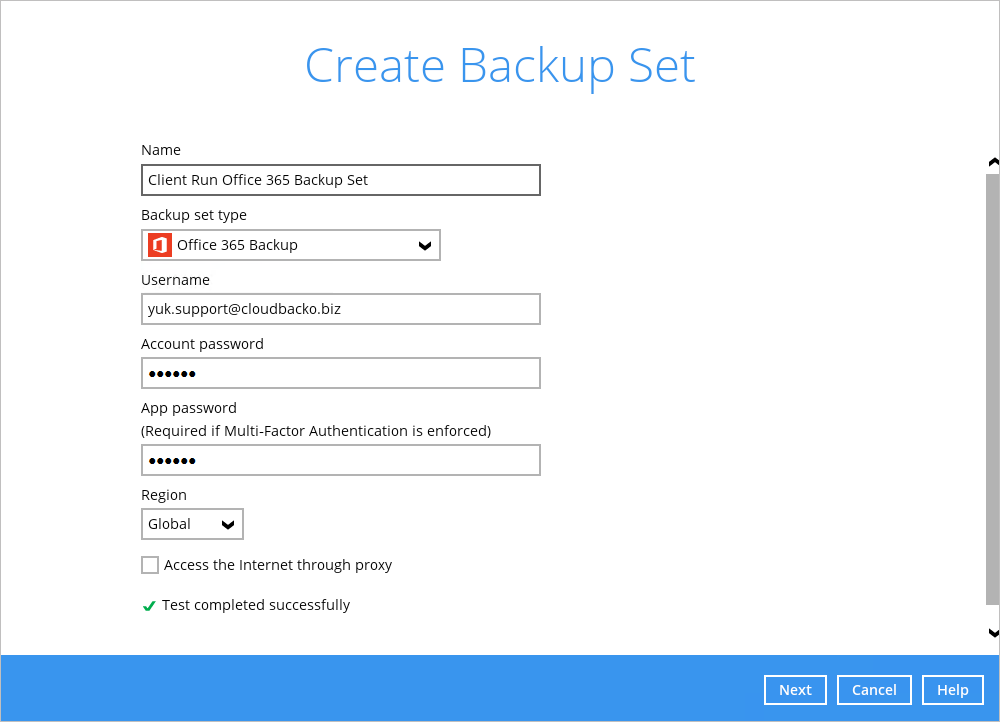Click the green test success checkmark
The image size is (1000, 722).
(x=149, y=605)
